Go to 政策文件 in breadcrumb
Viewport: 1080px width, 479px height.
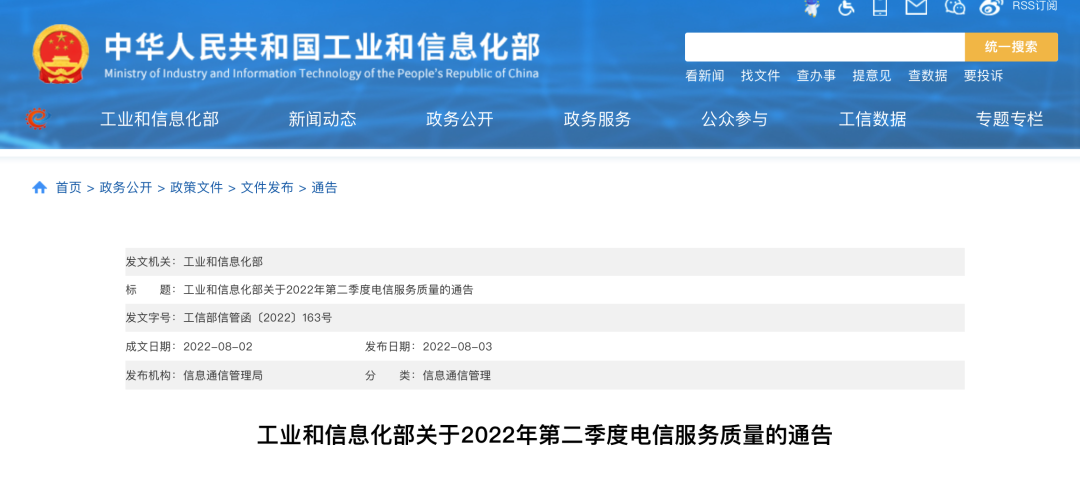[196, 187]
